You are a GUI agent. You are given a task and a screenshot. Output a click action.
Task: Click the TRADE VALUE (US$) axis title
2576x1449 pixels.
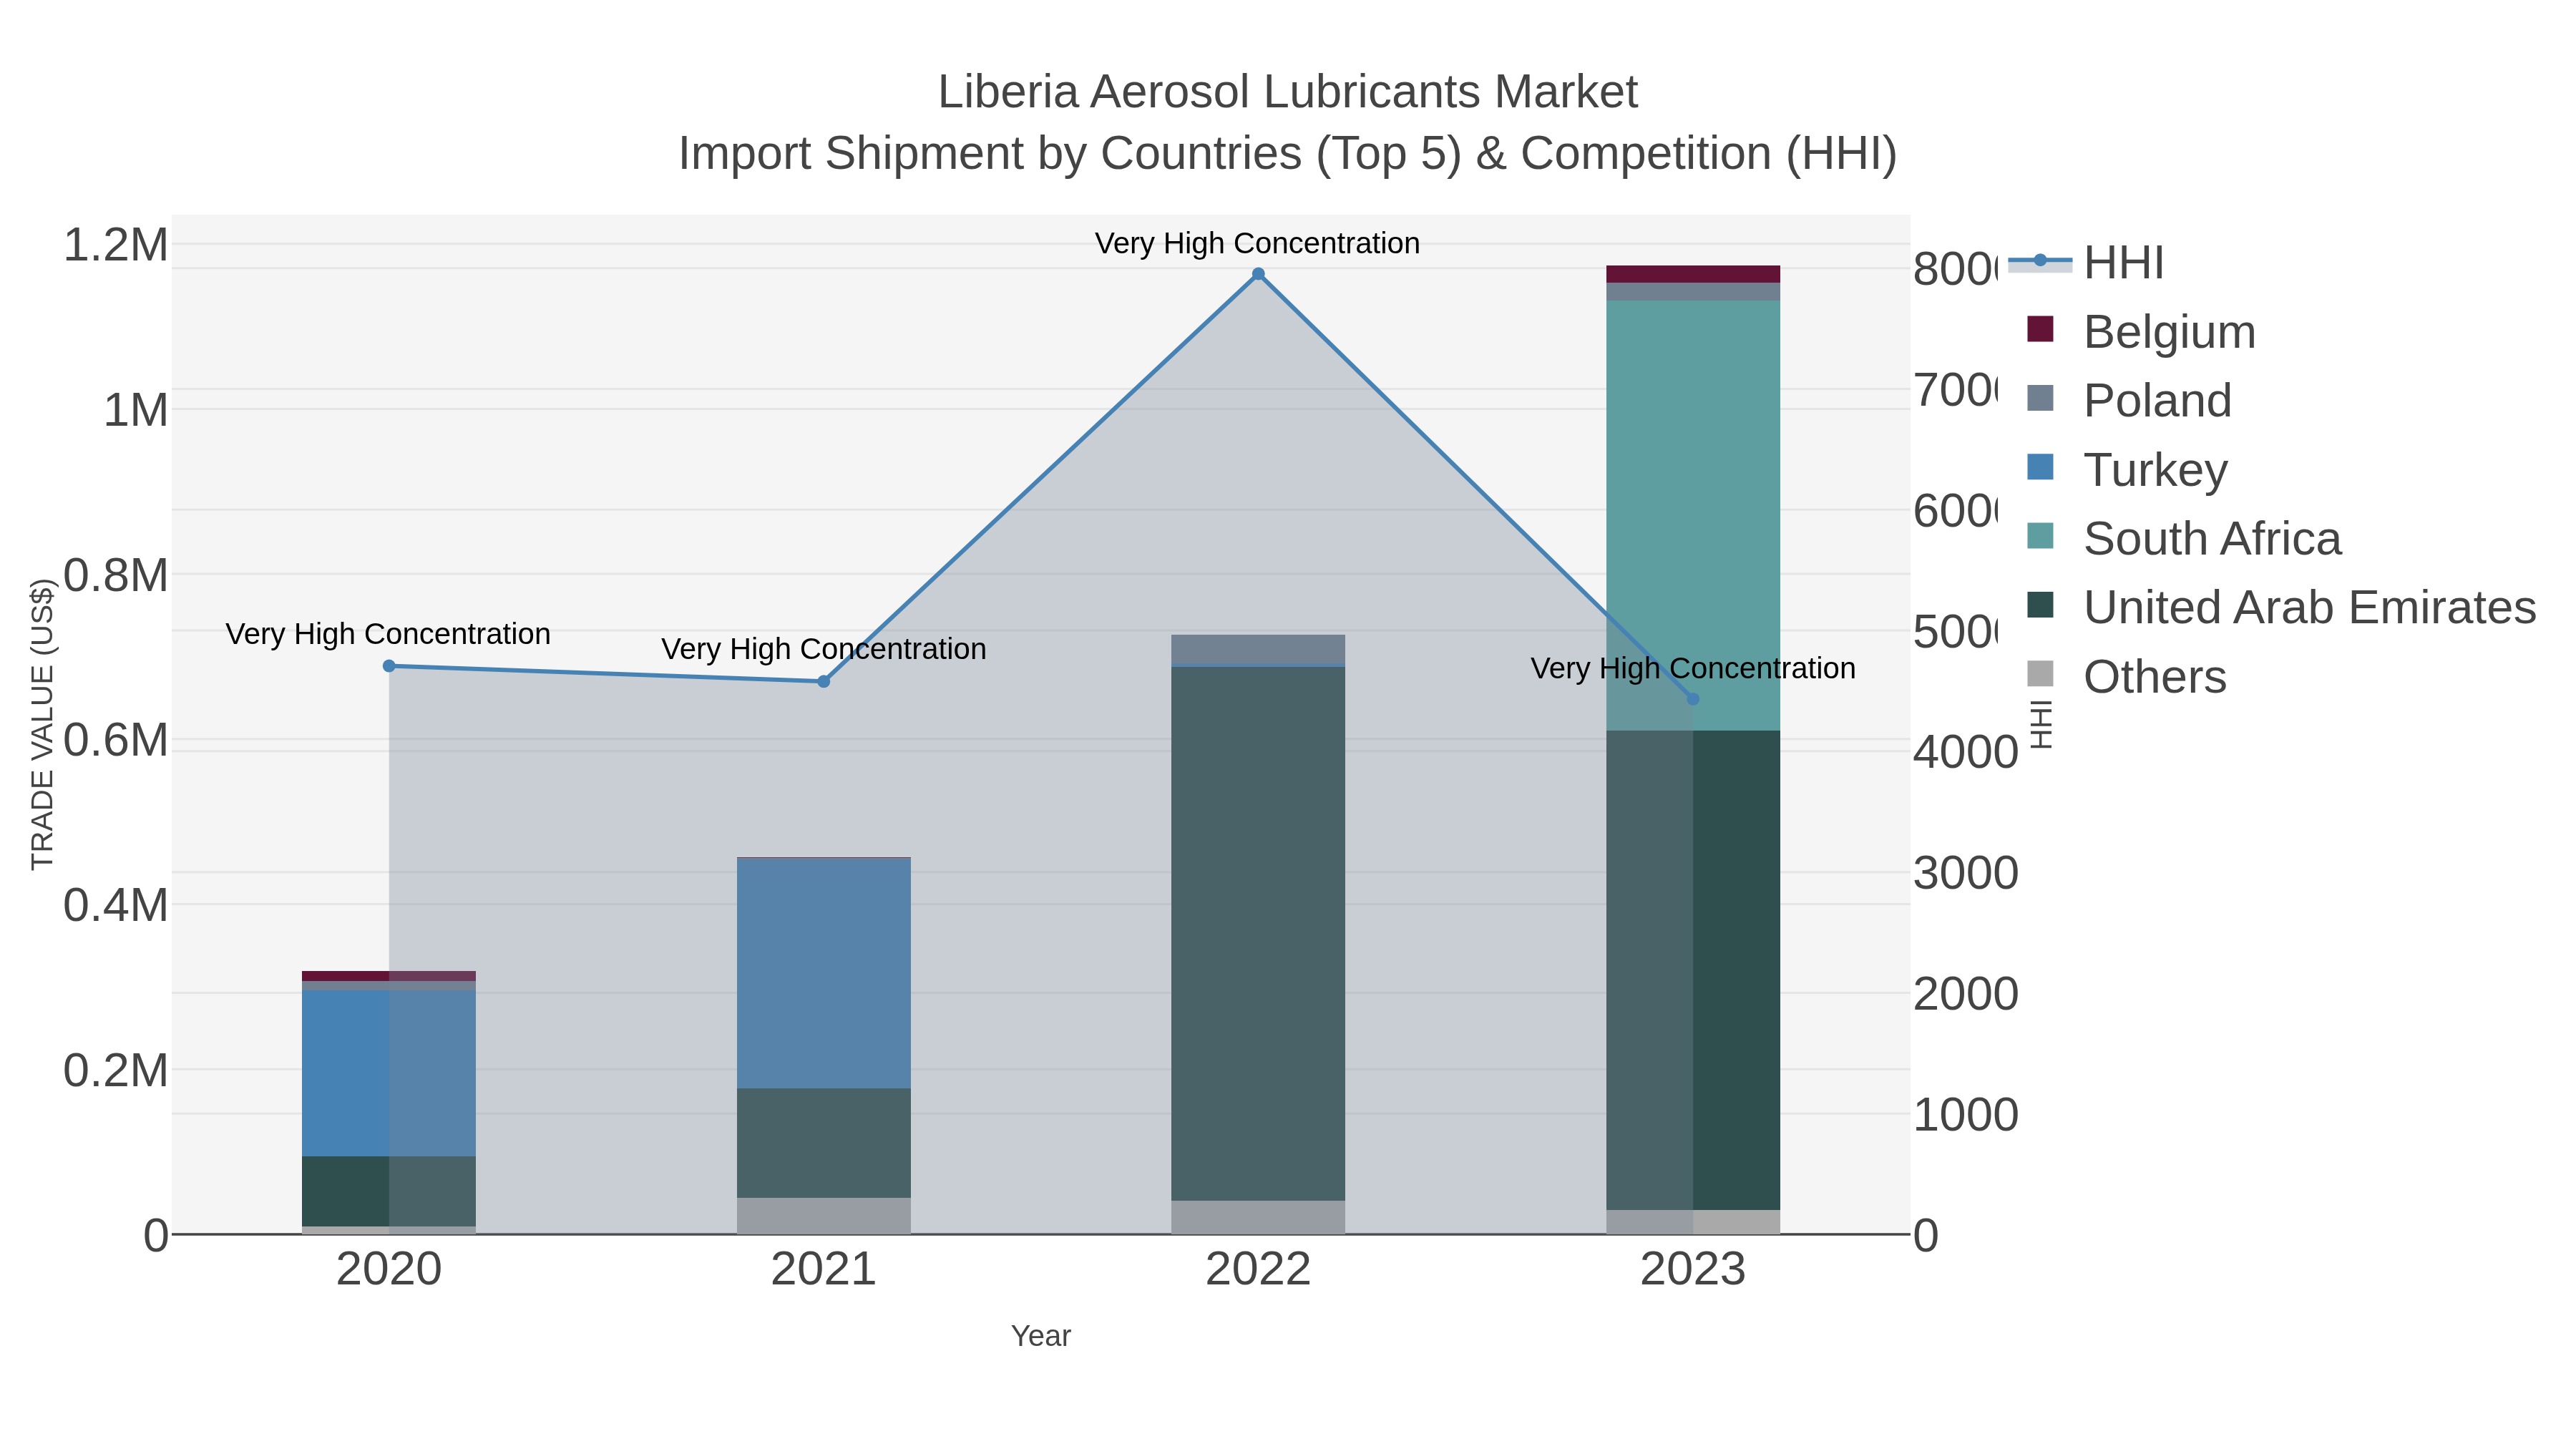click(x=42, y=724)
